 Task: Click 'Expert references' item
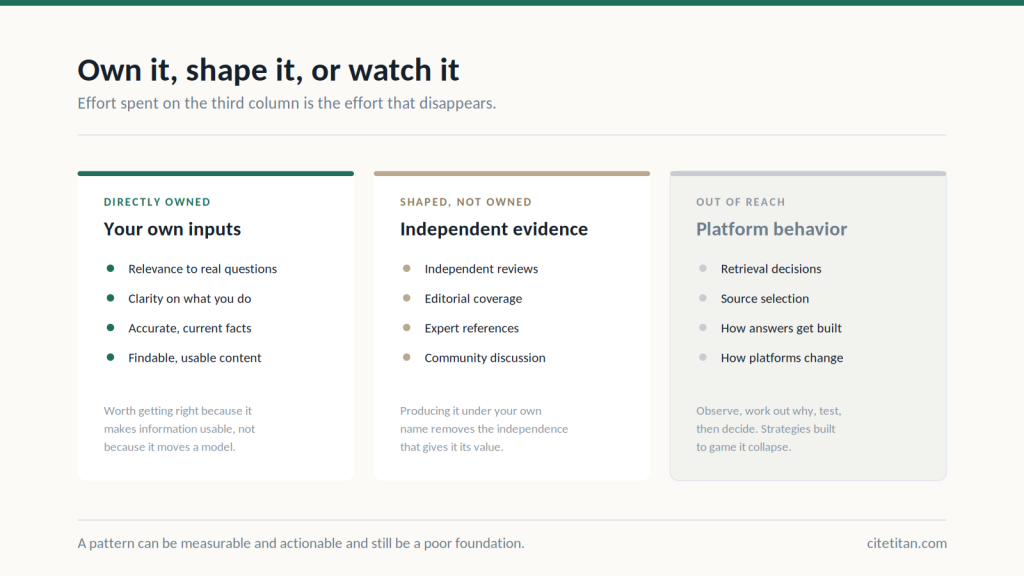[x=472, y=328]
